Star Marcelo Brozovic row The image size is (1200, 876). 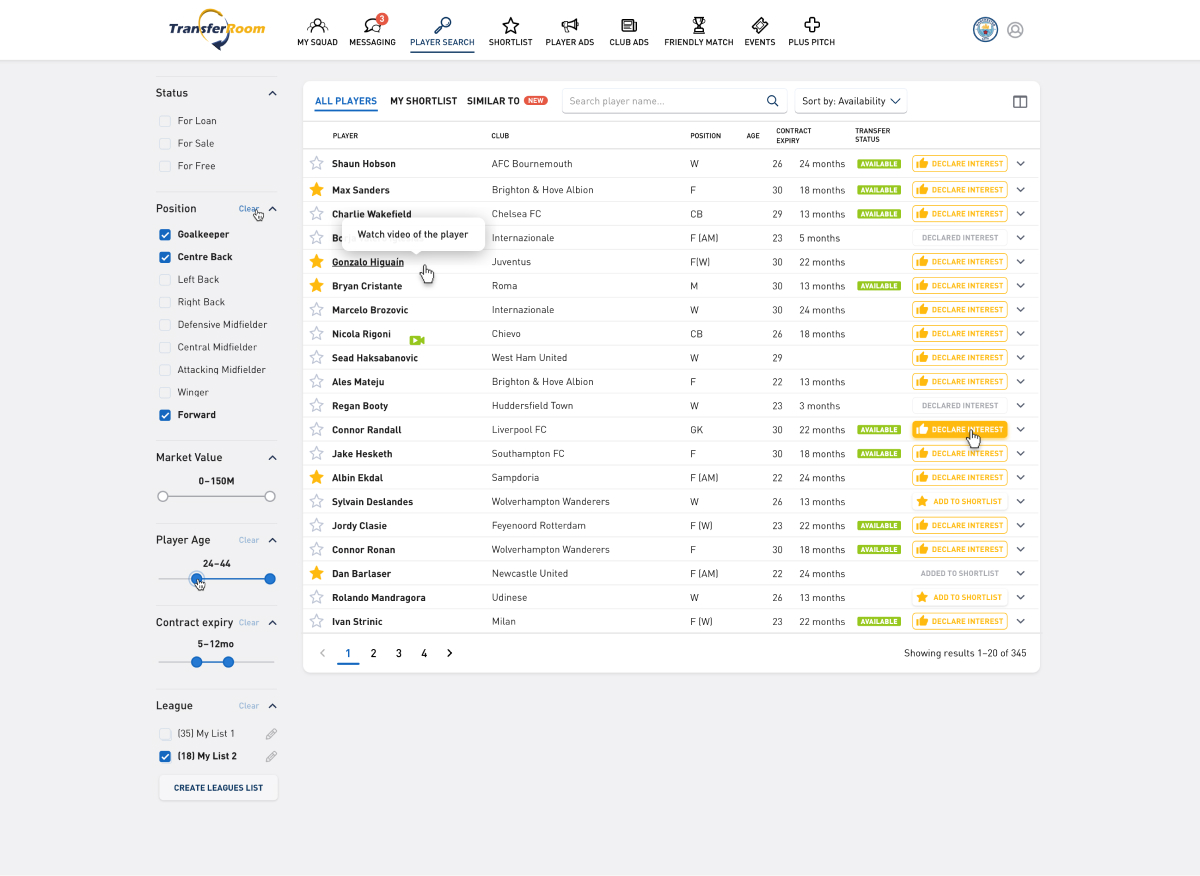point(317,309)
